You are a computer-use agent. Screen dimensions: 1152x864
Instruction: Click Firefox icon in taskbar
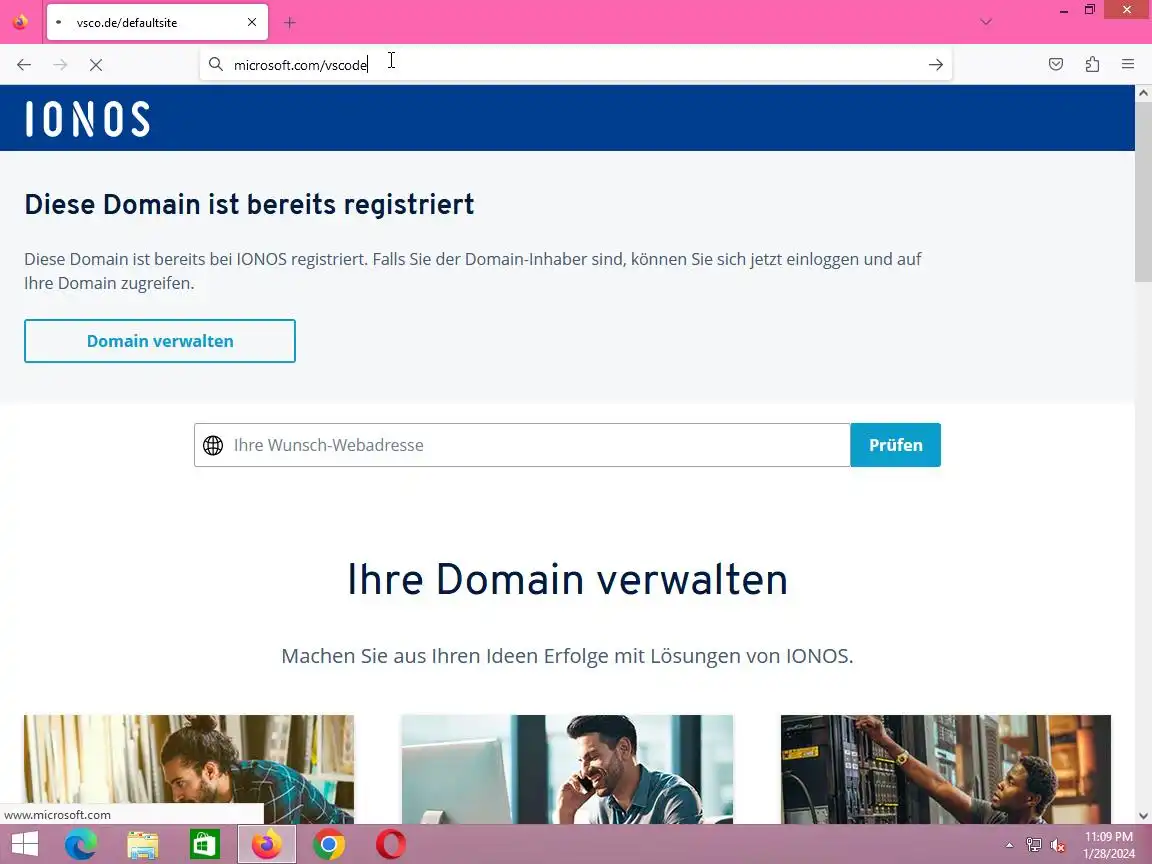(267, 844)
